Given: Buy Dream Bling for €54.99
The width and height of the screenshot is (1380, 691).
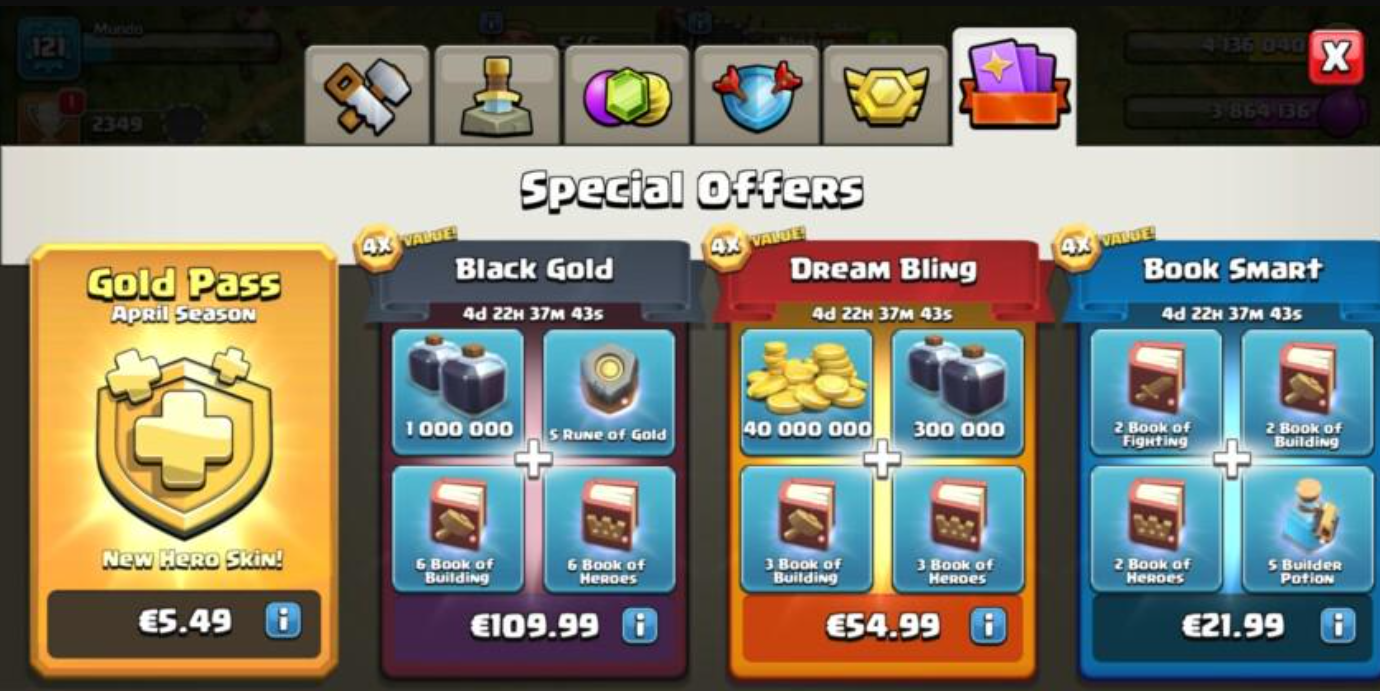Looking at the screenshot, I should [883, 627].
